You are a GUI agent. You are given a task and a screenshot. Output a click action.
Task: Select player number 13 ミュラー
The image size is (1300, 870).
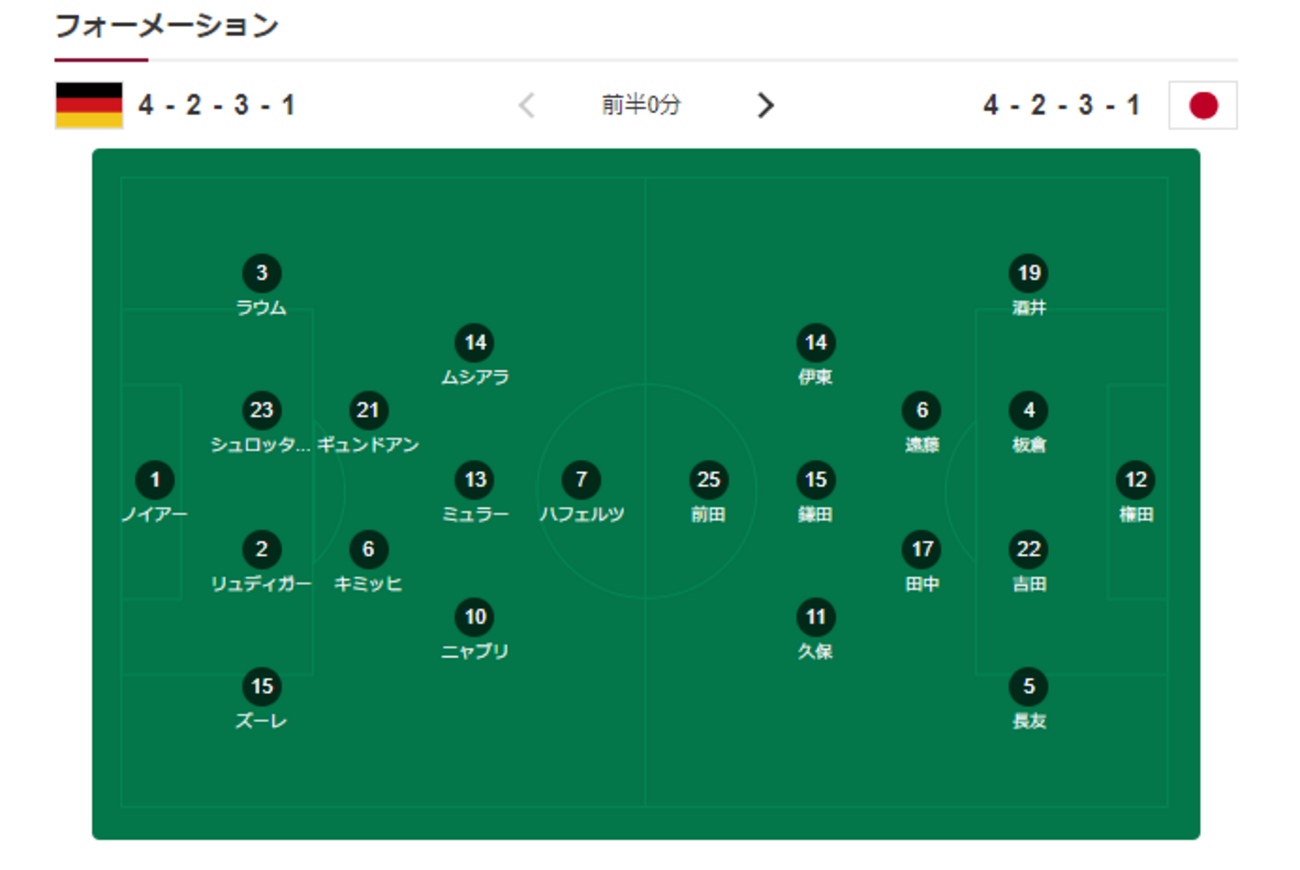[475, 480]
